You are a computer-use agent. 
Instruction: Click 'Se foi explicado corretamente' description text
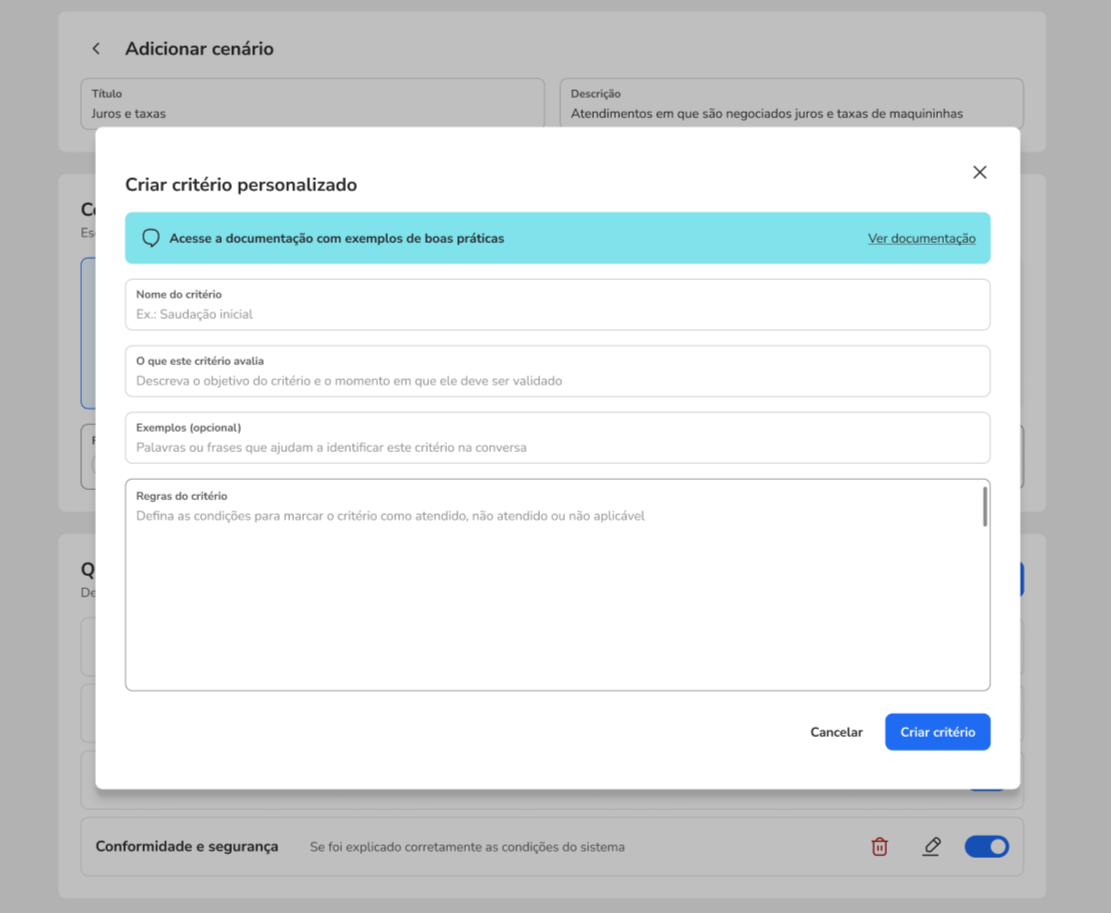[467, 847]
